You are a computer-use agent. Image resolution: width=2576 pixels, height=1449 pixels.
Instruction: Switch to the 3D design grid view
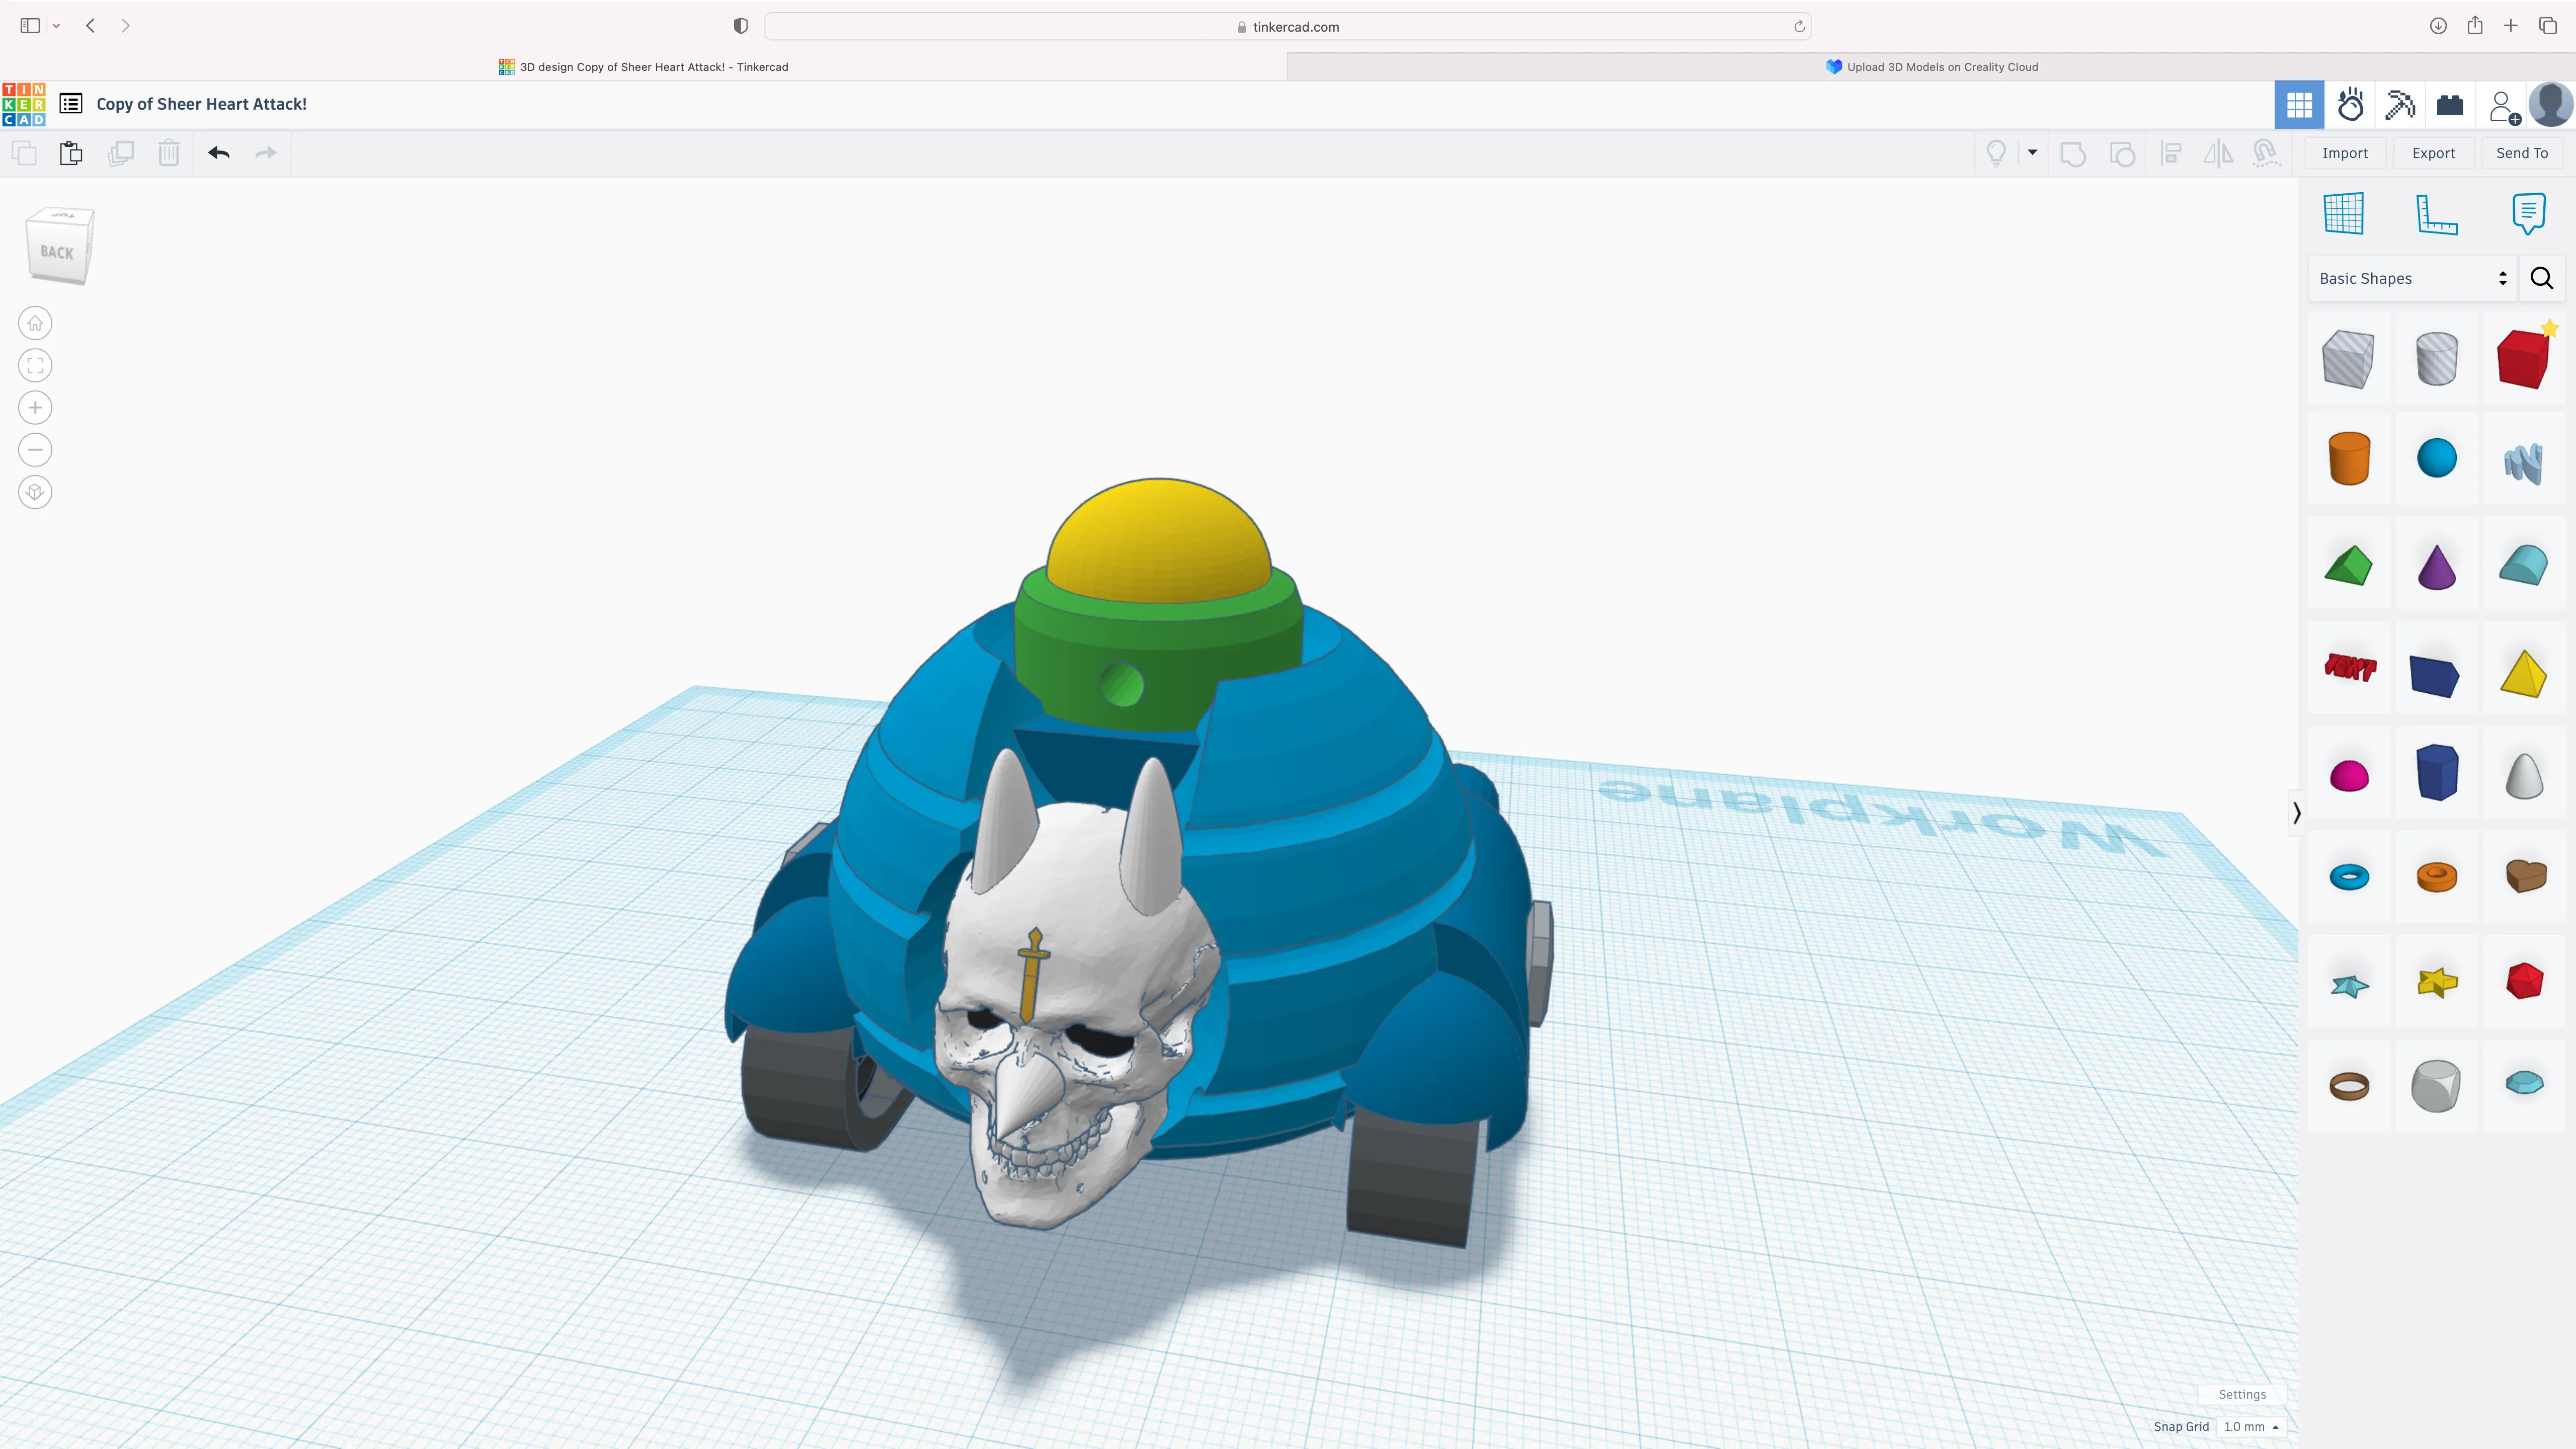pyautogui.click(x=2299, y=105)
